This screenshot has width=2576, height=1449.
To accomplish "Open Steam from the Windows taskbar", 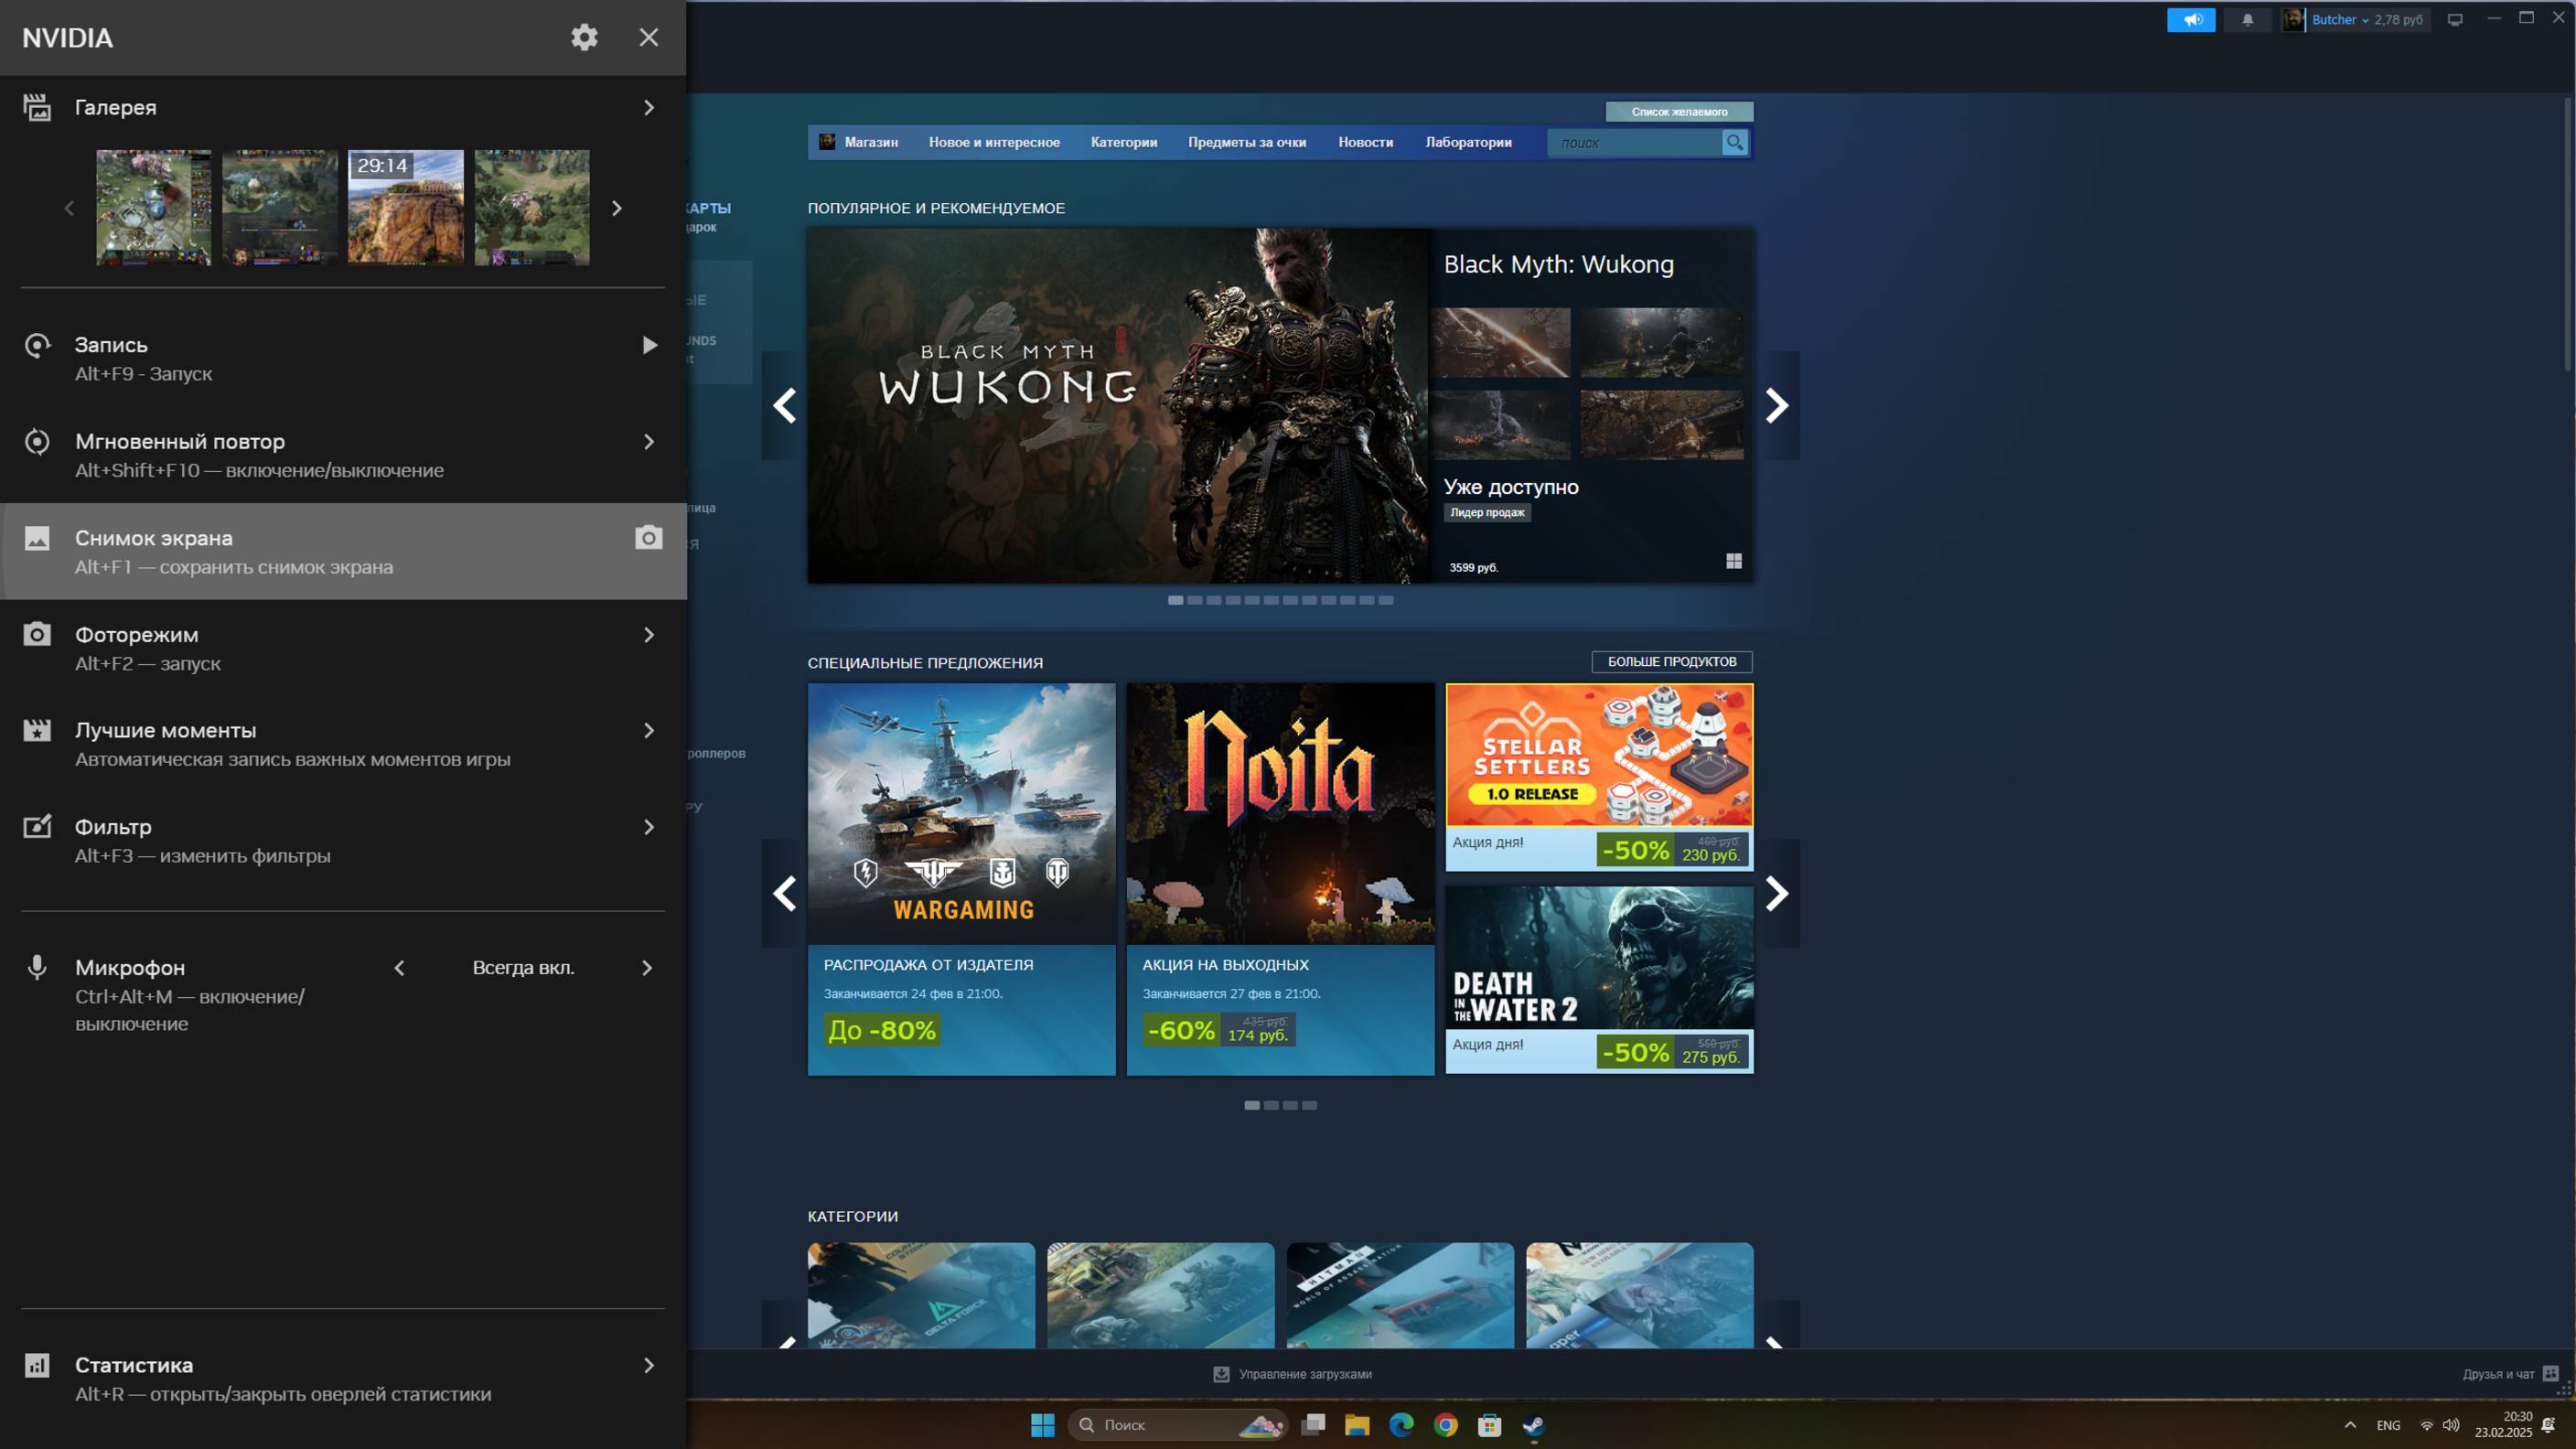I will coord(1533,1424).
